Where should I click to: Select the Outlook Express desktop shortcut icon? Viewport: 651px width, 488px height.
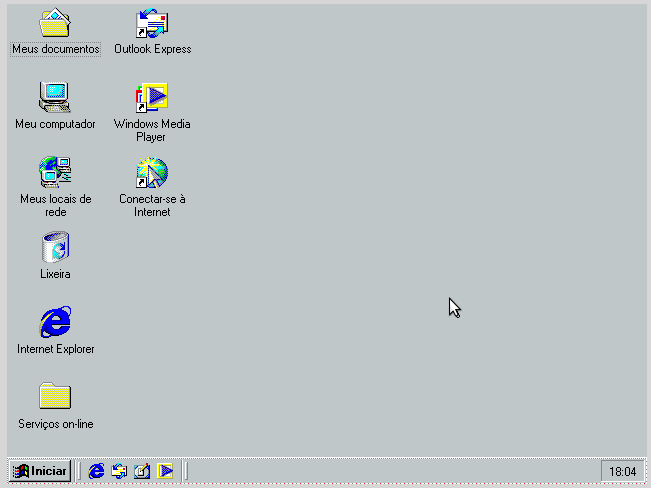point(152,23)
